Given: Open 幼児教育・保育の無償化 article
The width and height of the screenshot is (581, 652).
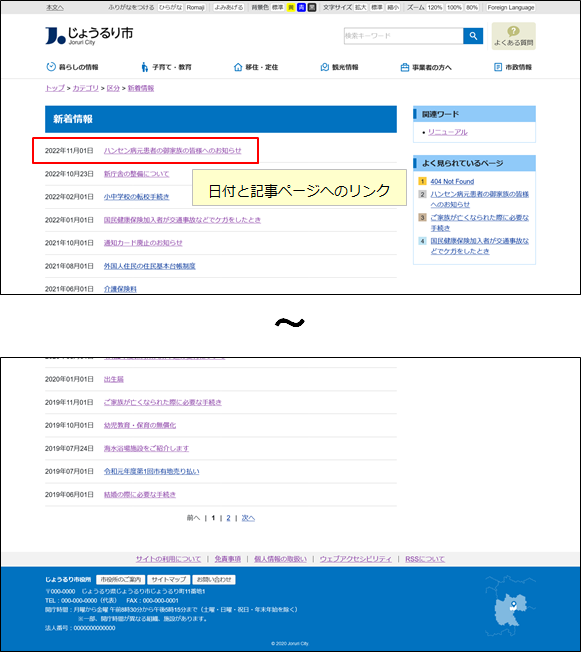Looking at the screenshot, I should tap(140, 425).
